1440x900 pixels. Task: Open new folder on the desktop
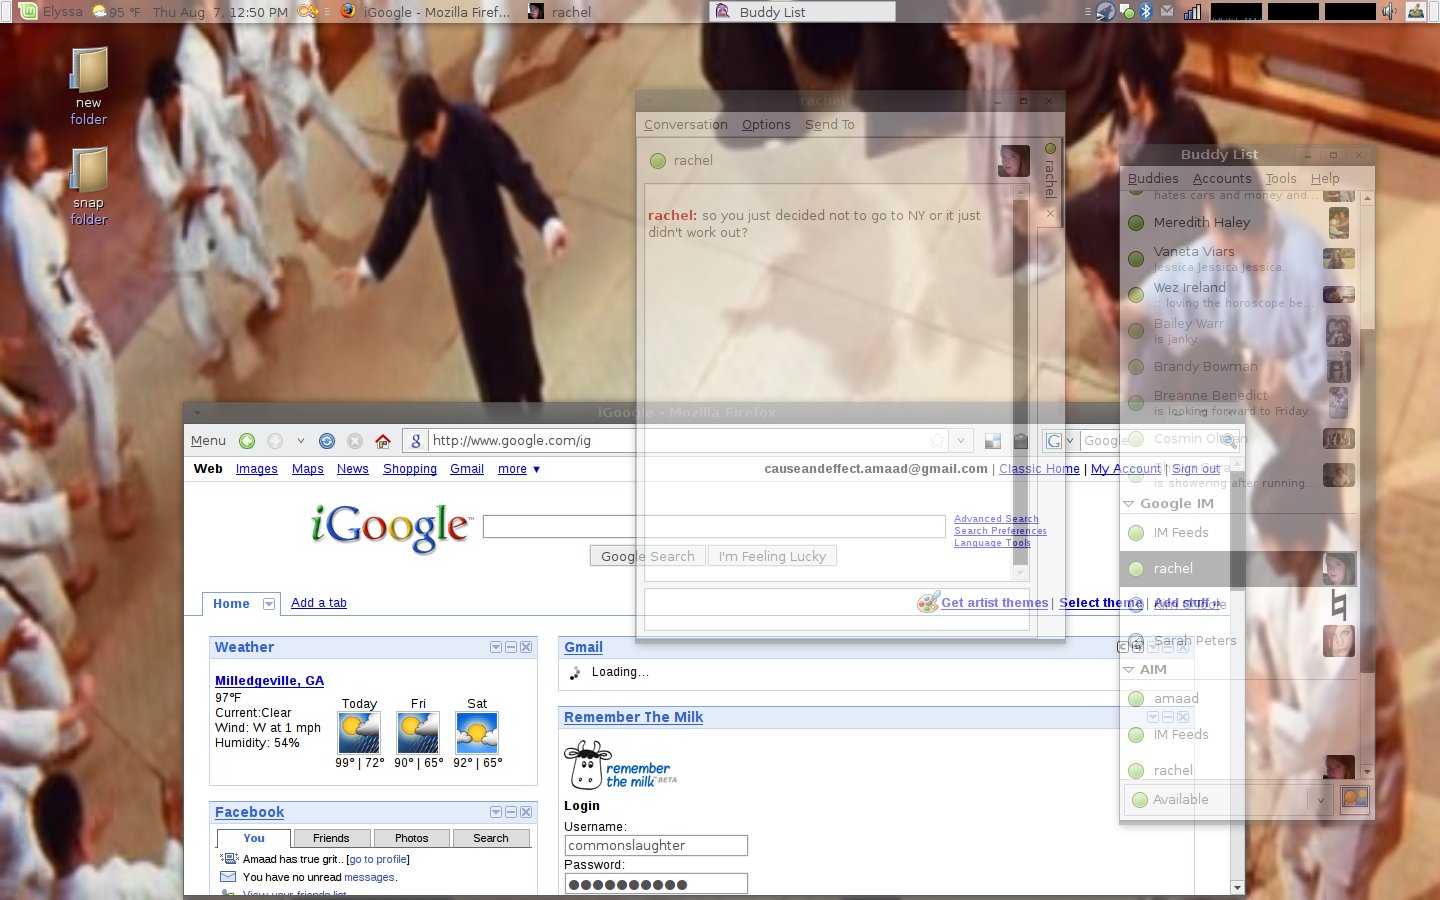tap(88, 86)
